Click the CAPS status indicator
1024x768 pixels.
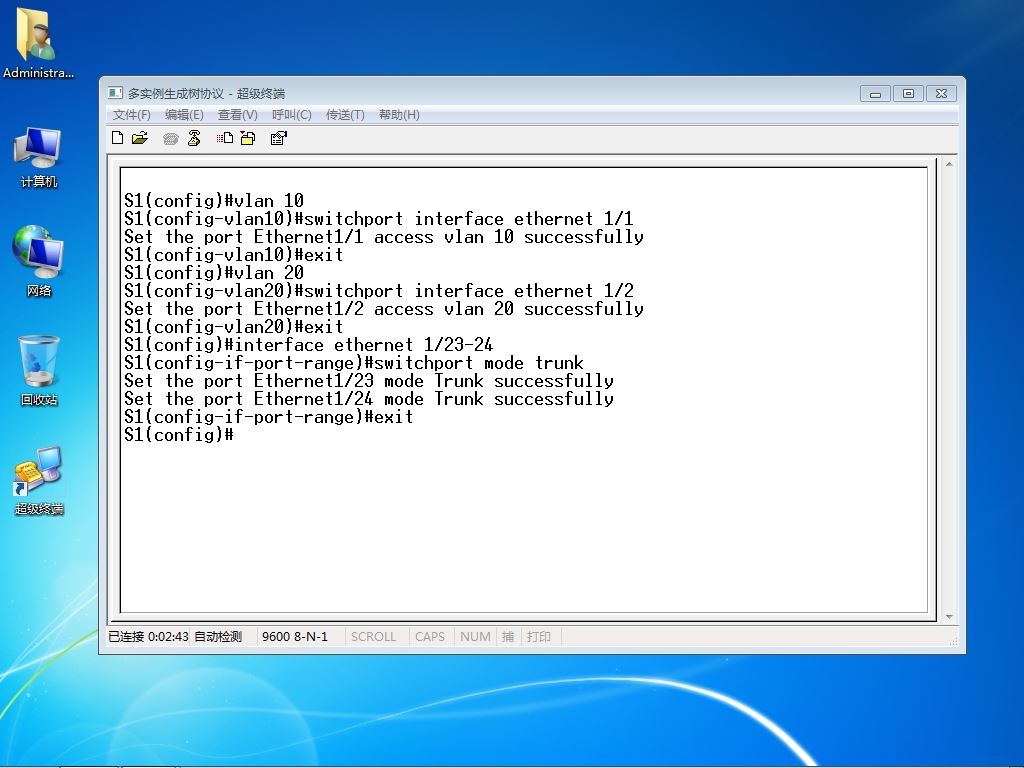(x=430, y=637)
